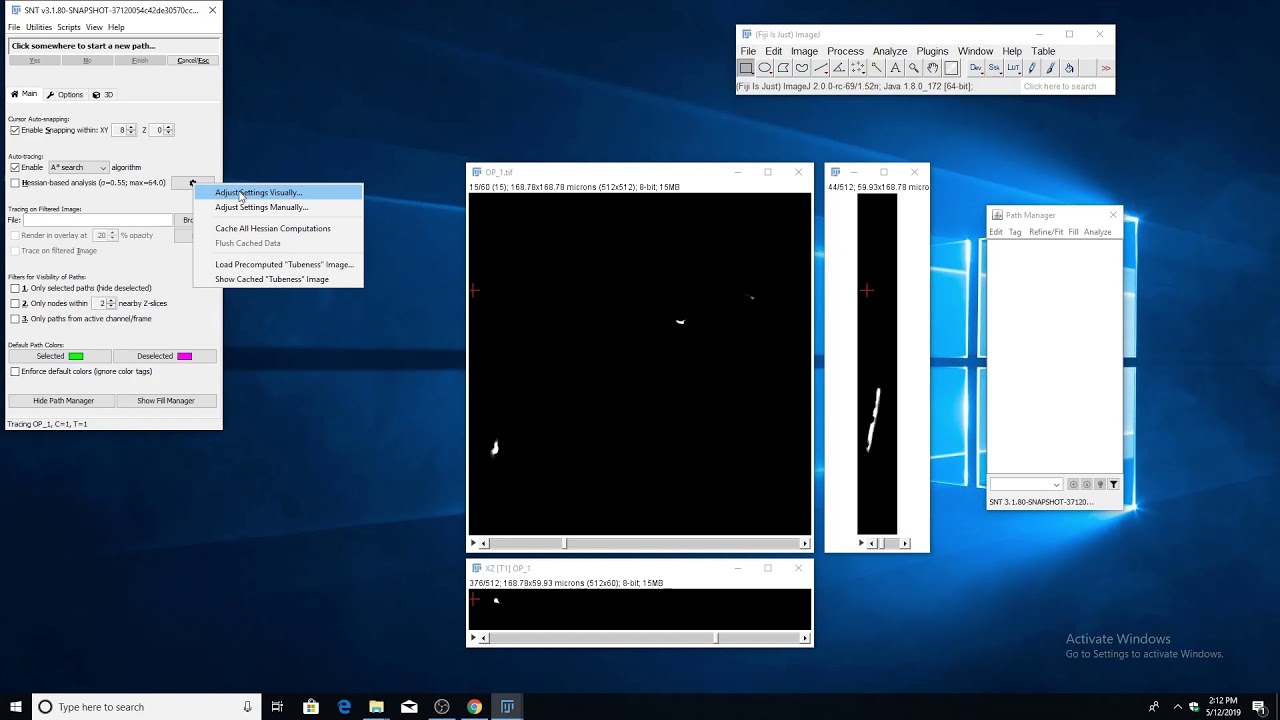The height and width of the screenshot is (720, 1280).
Task: Select the Hand scrolling tool
Action: tap(932, 68)
